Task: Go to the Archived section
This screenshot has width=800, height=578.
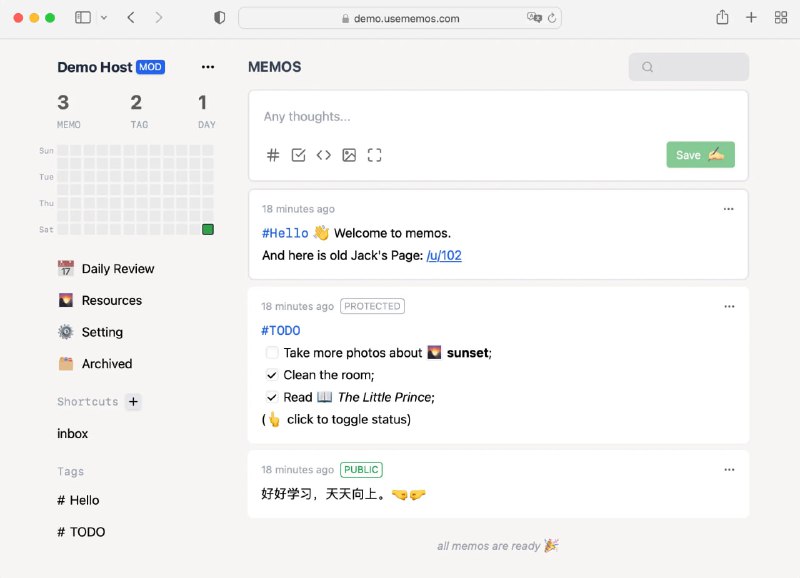Action: pos(106,364)
